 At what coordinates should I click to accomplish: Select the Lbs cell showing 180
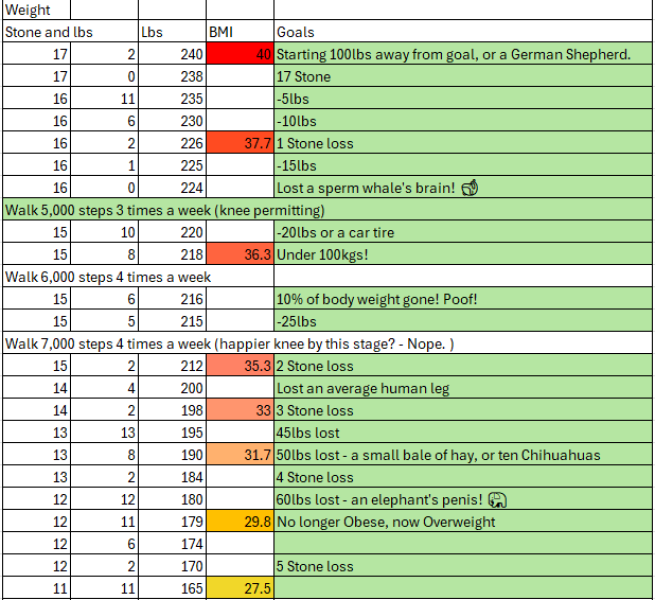[172, 499]
